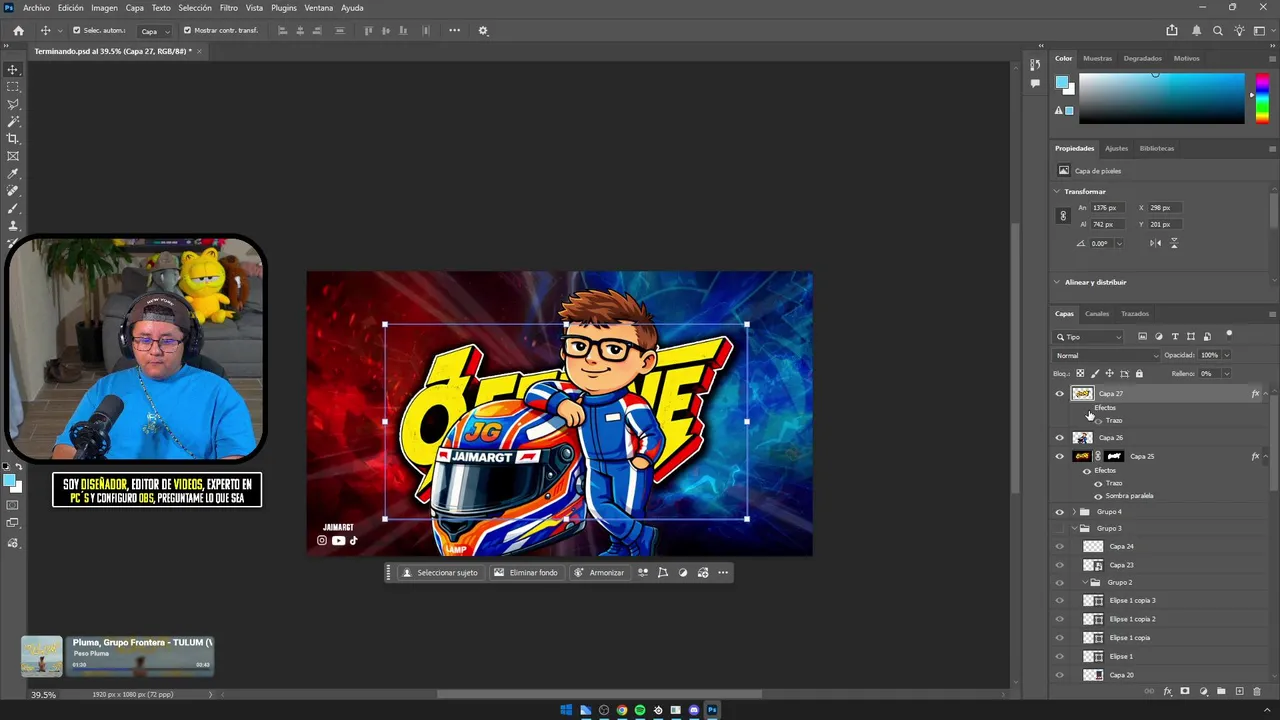Select the Eyedropper tool
The width and height of the screenshot is (1280, 720).
point(13,174)
